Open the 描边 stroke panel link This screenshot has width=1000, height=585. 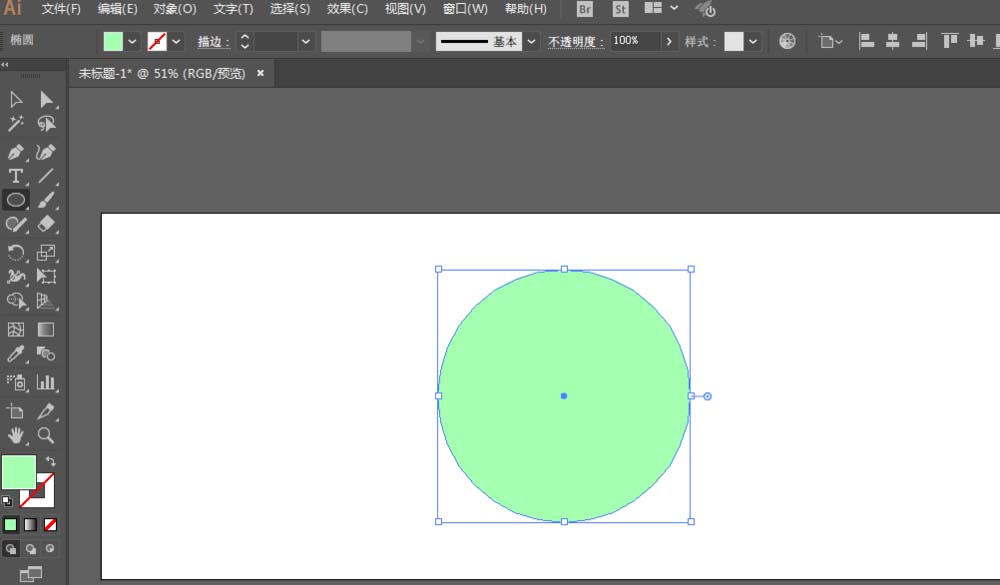(x=213, y=41)
